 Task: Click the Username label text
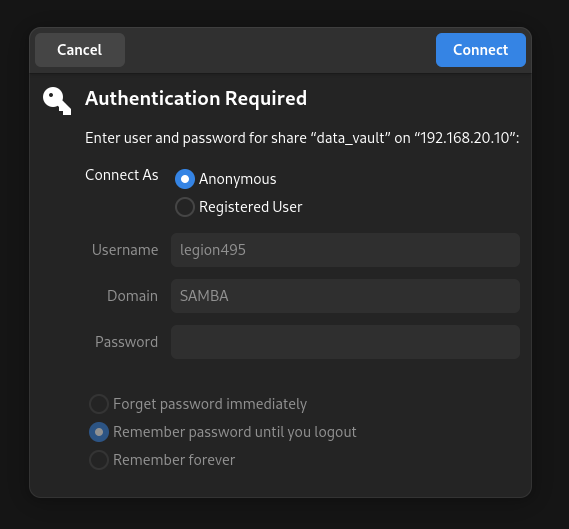click(x=125, y=250)
